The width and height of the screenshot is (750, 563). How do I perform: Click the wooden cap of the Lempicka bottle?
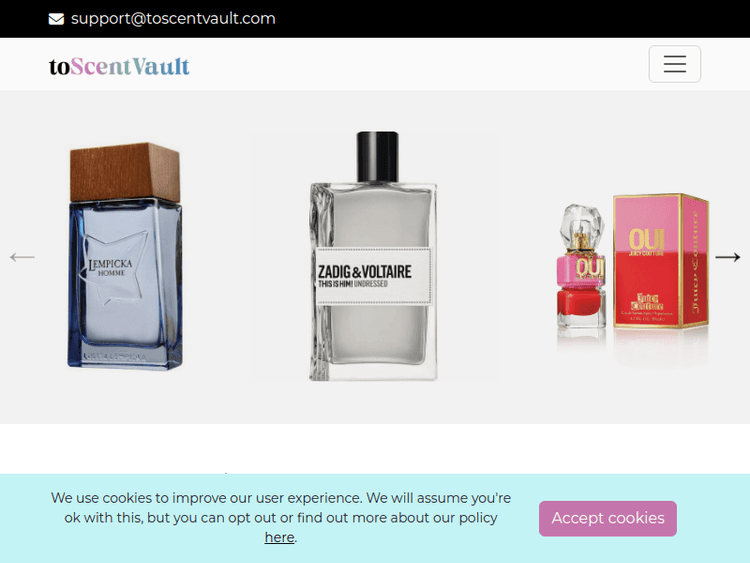tap(125, 172)
